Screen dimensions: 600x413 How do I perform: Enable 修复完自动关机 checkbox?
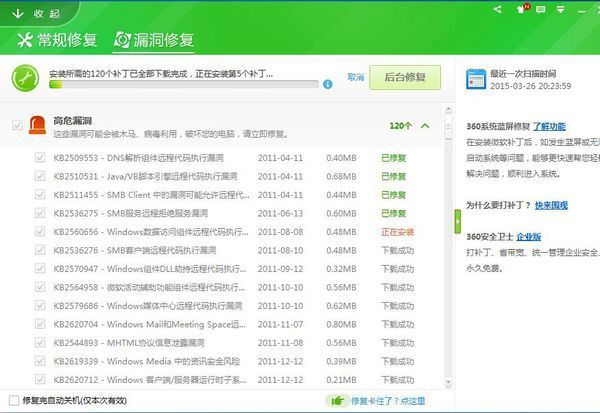(x=14, y=401)
